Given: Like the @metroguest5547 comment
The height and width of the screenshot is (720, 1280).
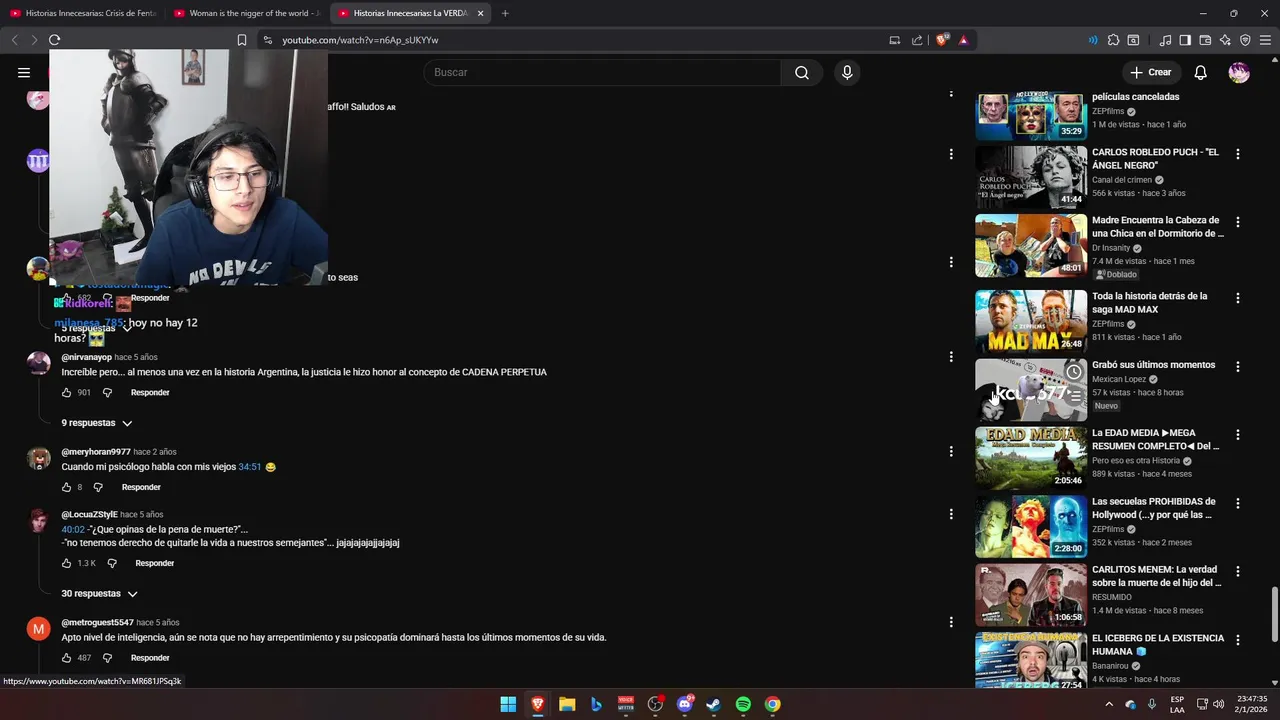Looking at the screenshot, I should pyautogui.click(x=67, y=658).
